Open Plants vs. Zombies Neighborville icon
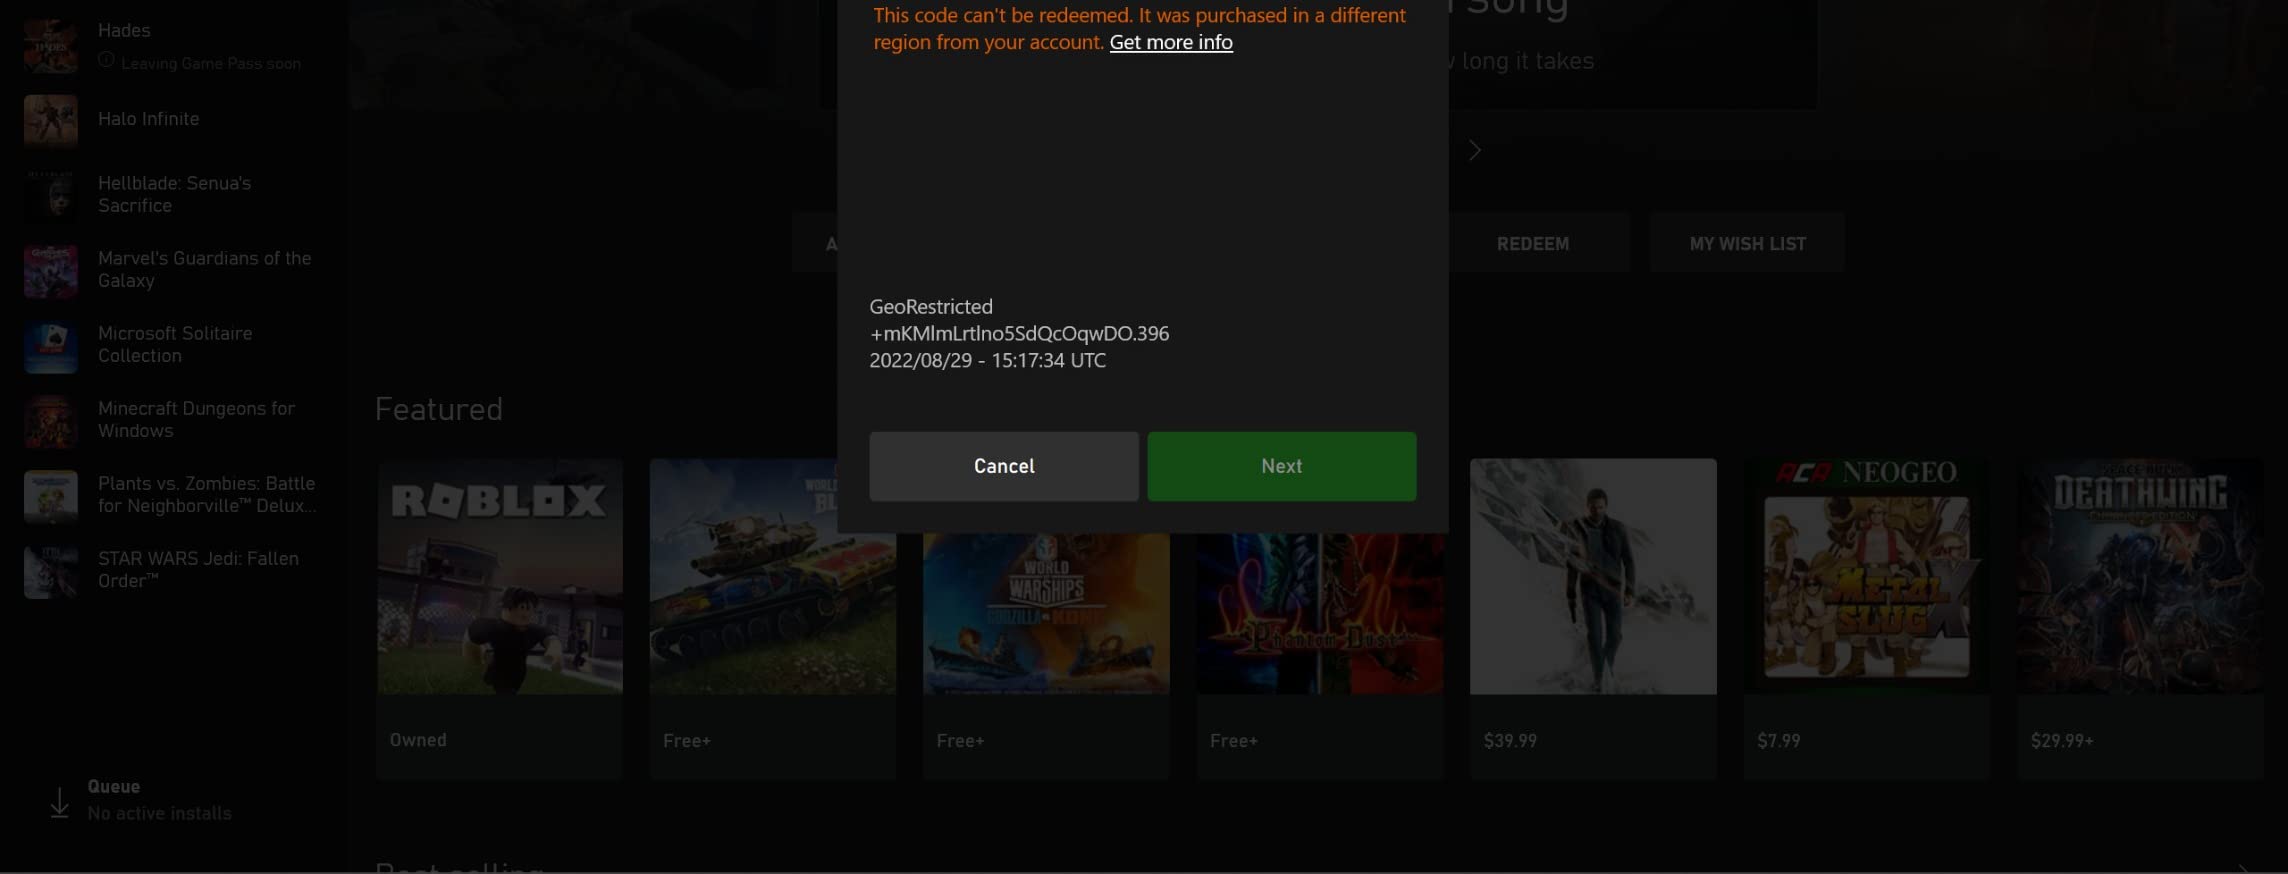 tap(51, 496)
